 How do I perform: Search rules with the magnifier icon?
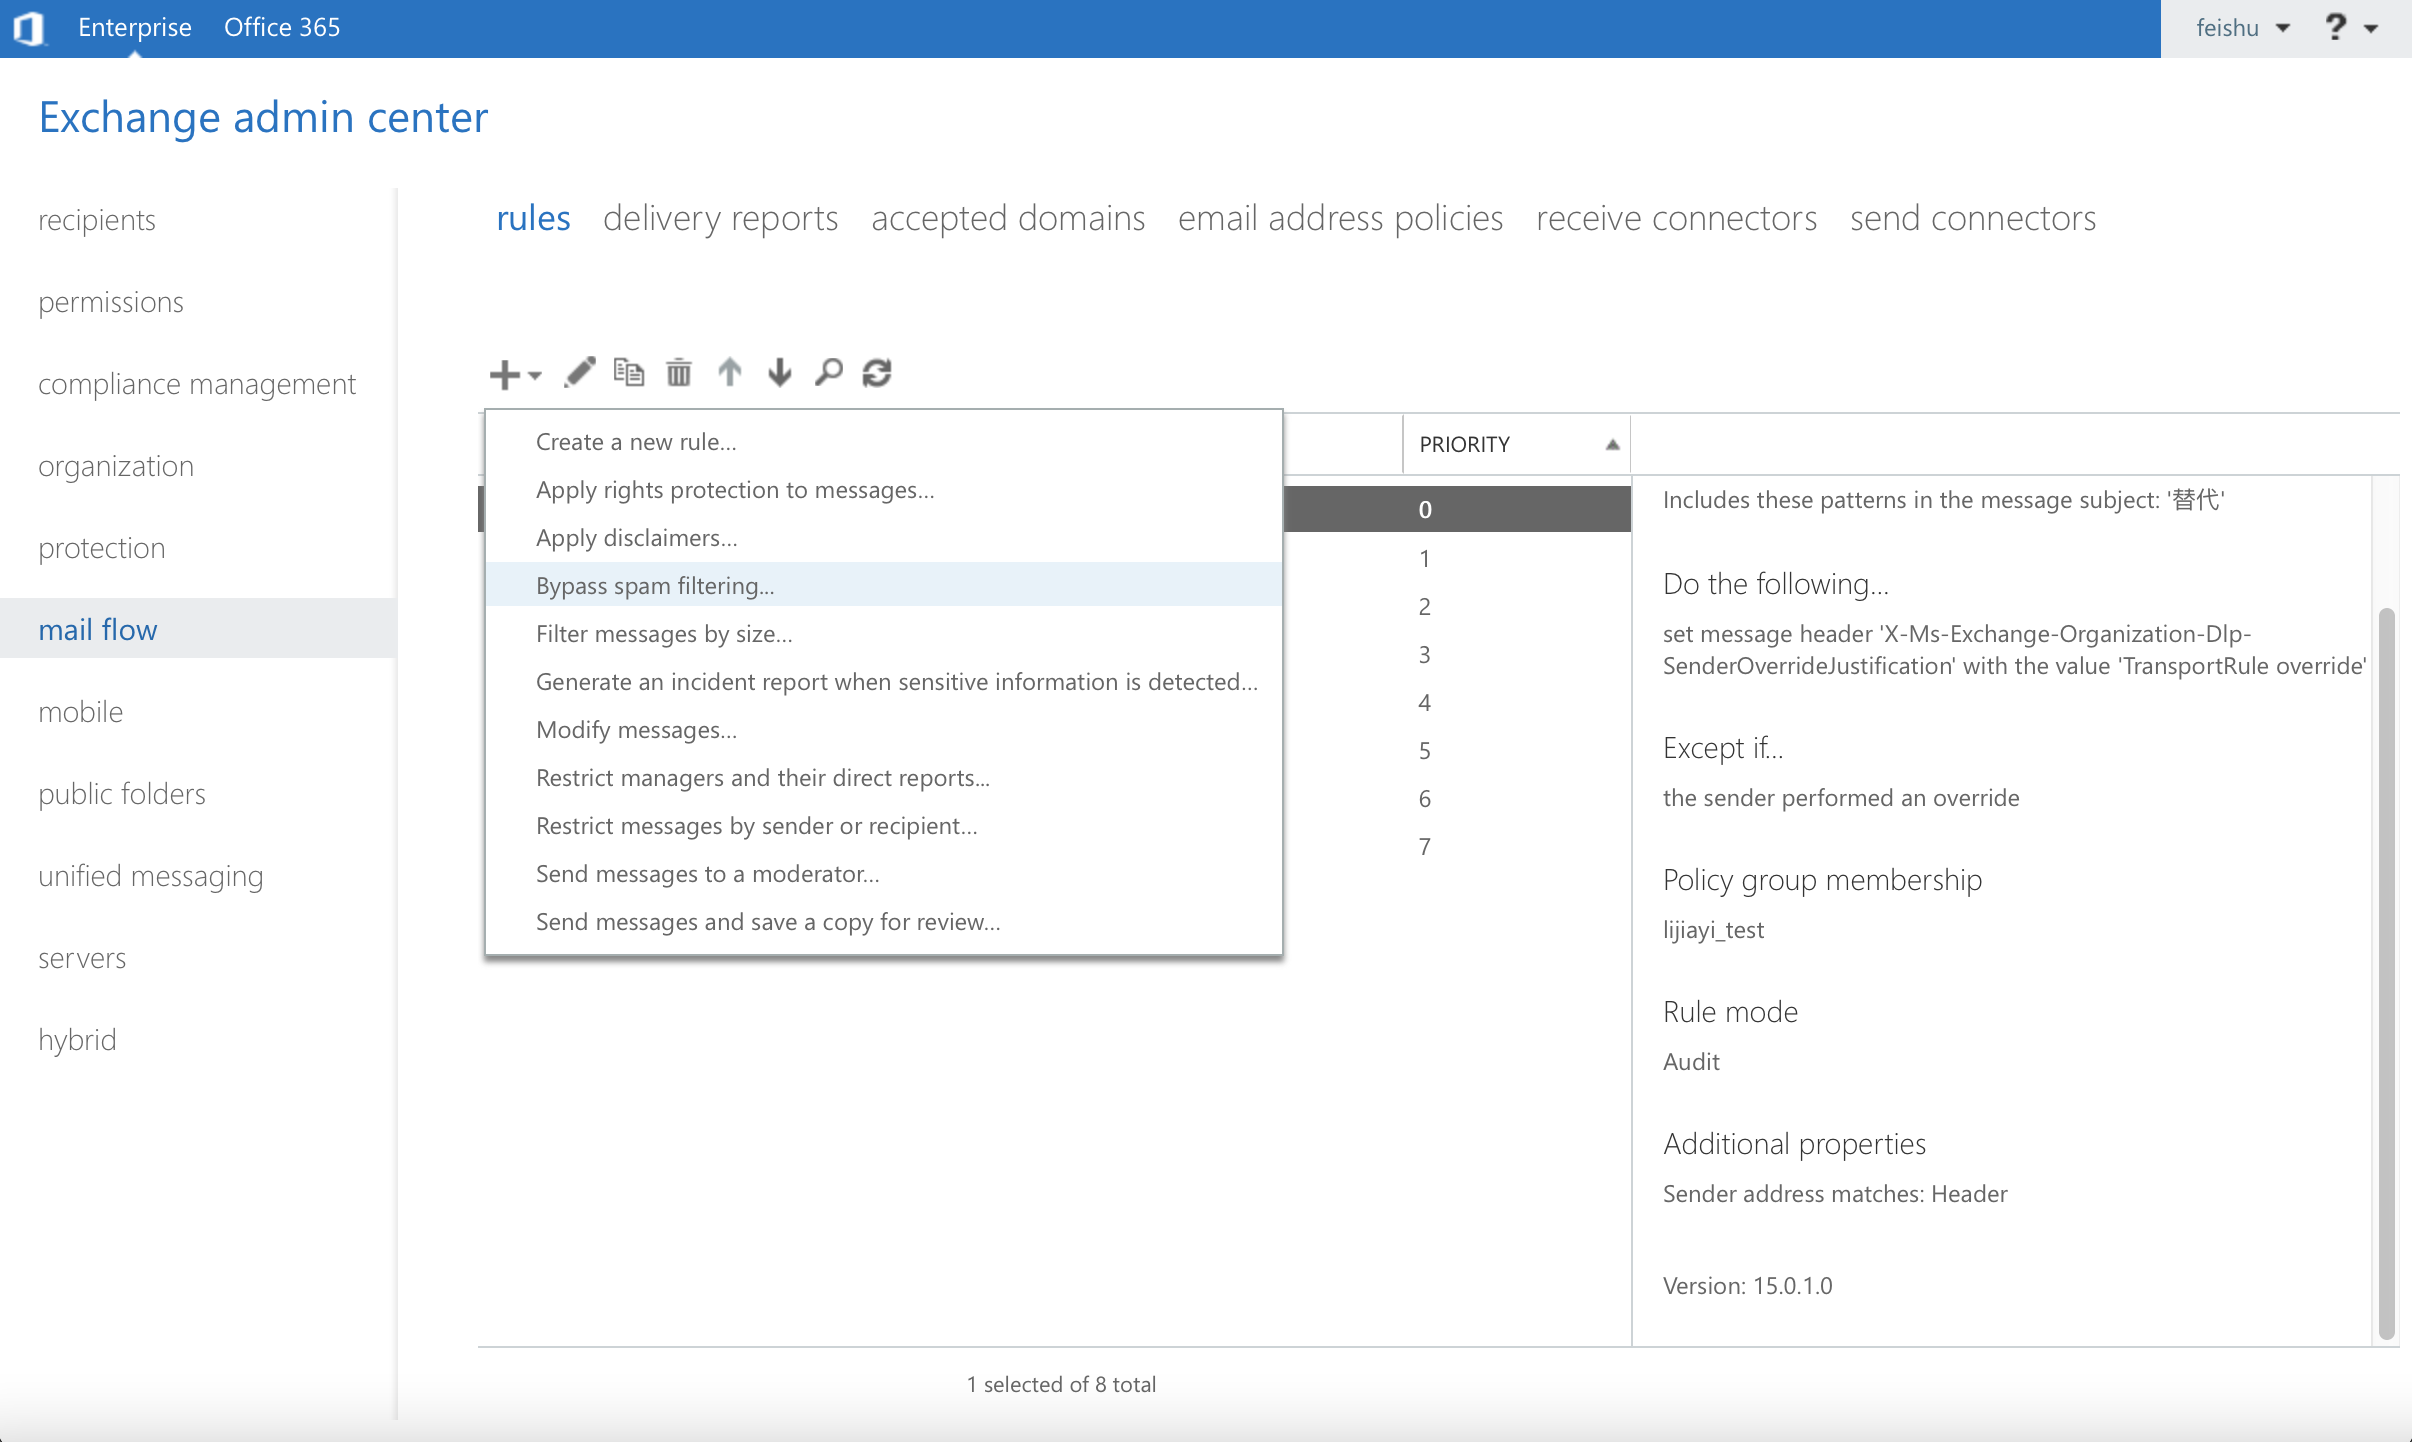tap(828, 372)
